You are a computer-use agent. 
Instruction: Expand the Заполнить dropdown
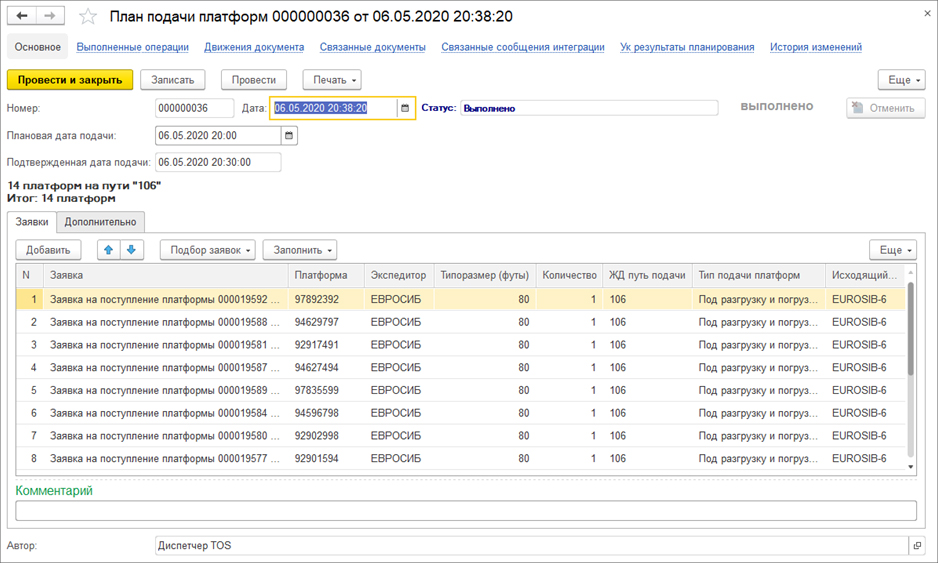[300, 250]
